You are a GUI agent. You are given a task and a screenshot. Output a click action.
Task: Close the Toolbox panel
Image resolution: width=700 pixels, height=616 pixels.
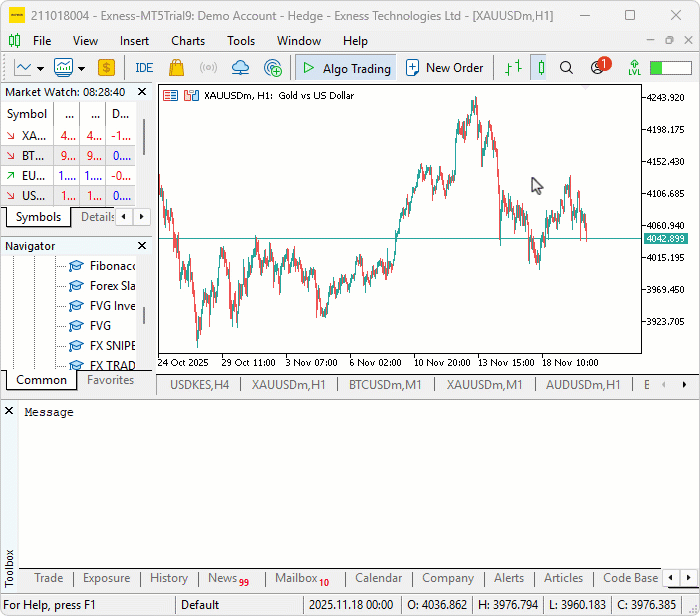coord(9,411)
